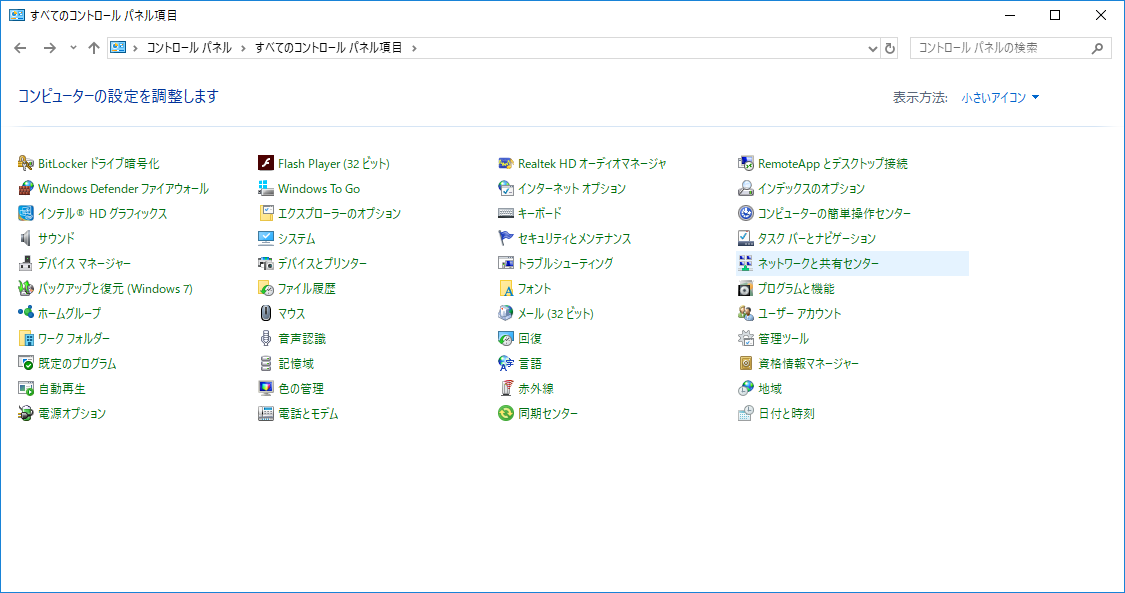
Task: Open the バックアップと復元 (Windows 7) link
Action: [116, 289]
